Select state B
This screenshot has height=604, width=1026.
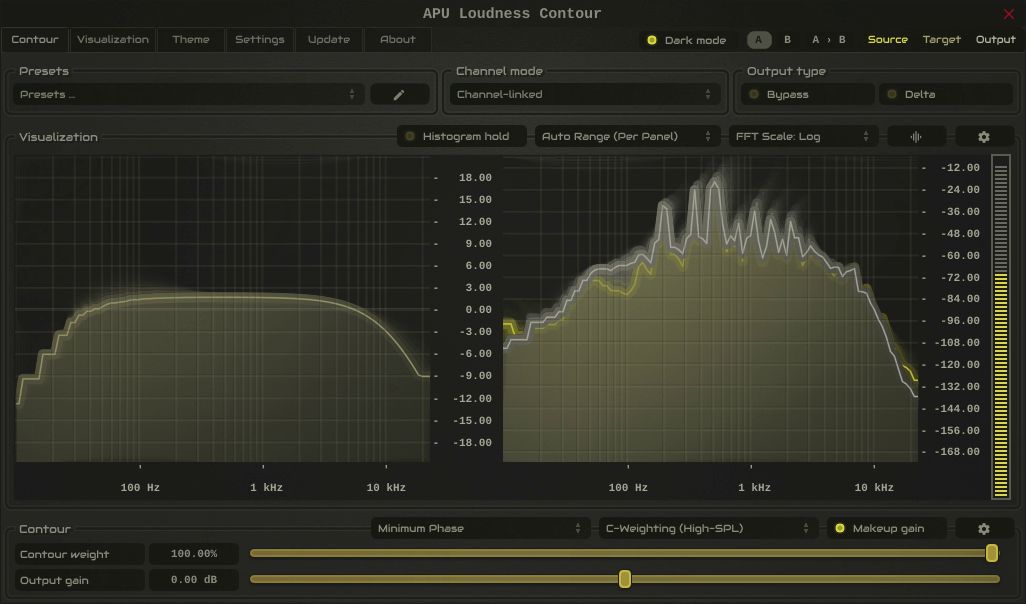[787, 40]
